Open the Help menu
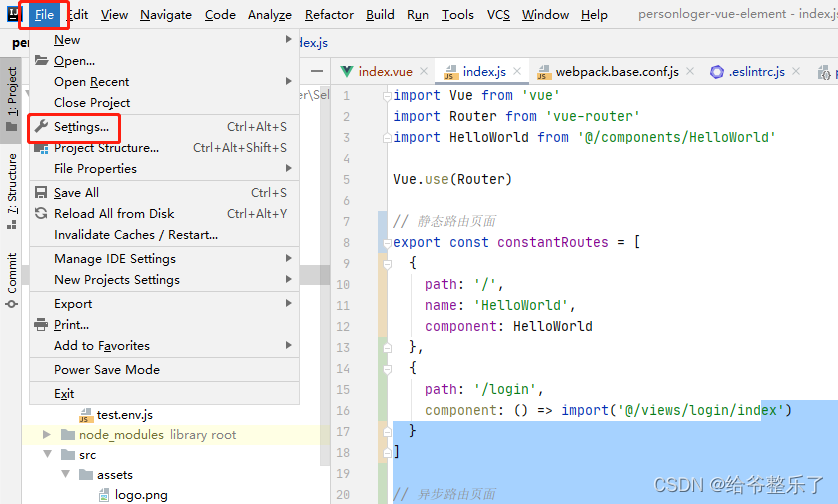This screenshot has width=838, height=504. (594, 14)
